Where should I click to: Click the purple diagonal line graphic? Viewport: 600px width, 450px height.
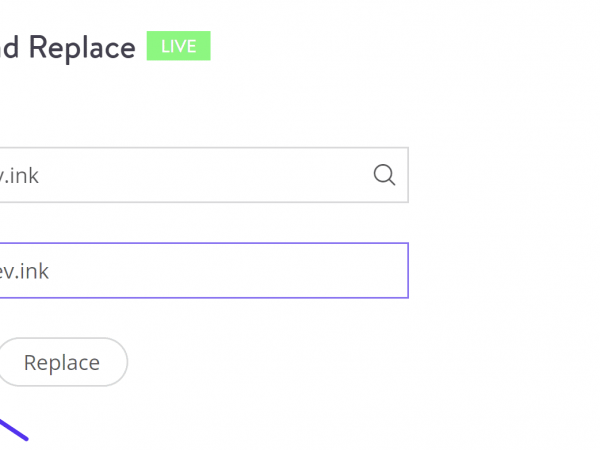pyautogui.click(x=13, y=429)
